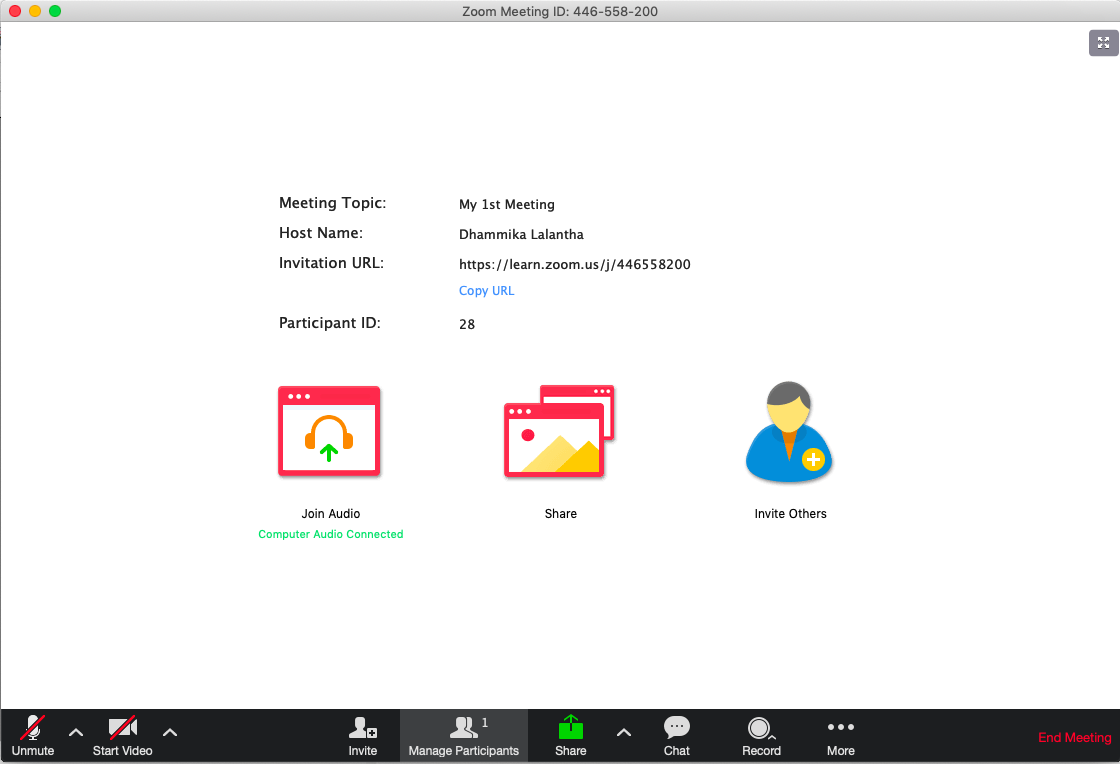Enter full screen using top-right icon

[1104, 43]
